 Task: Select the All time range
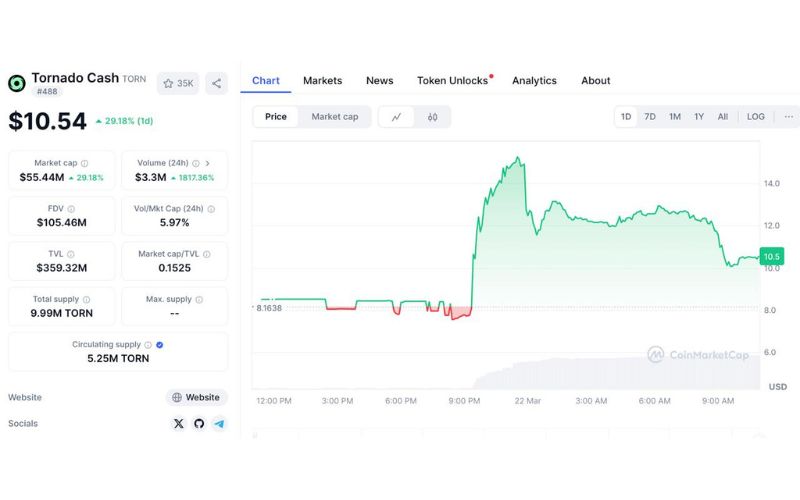coord(722,117)
